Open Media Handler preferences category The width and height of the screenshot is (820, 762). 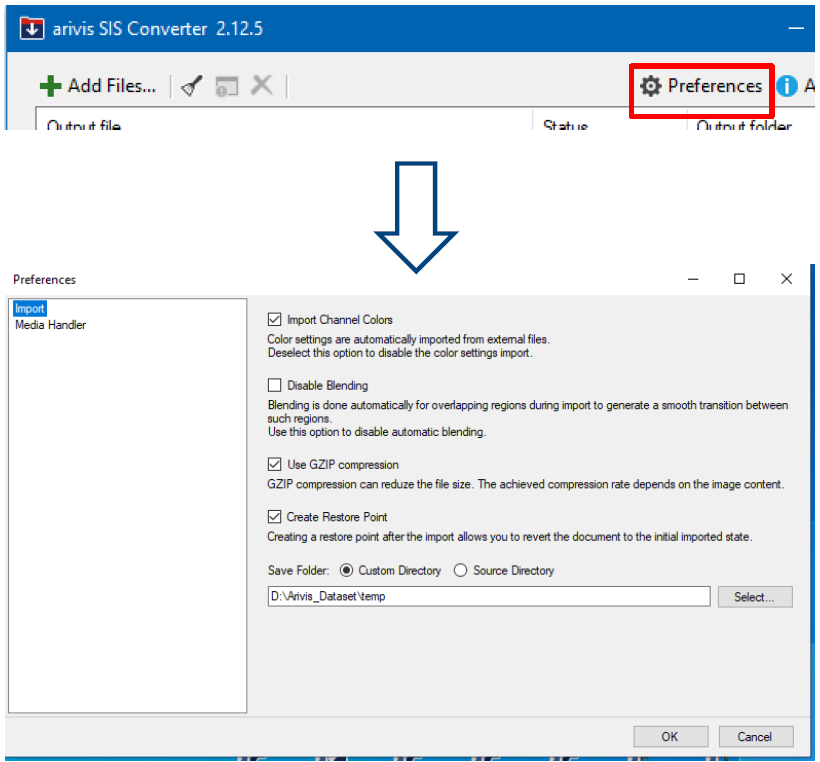[50, 325]
